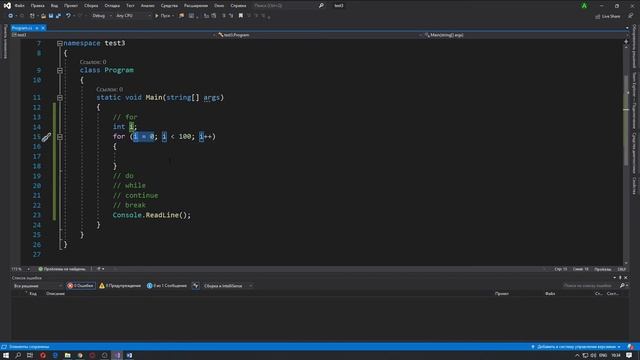Image resolution: width=640 pixels, height=360 pixels.
Task: Close the Program.cs tab
Action: click(43, 28)
